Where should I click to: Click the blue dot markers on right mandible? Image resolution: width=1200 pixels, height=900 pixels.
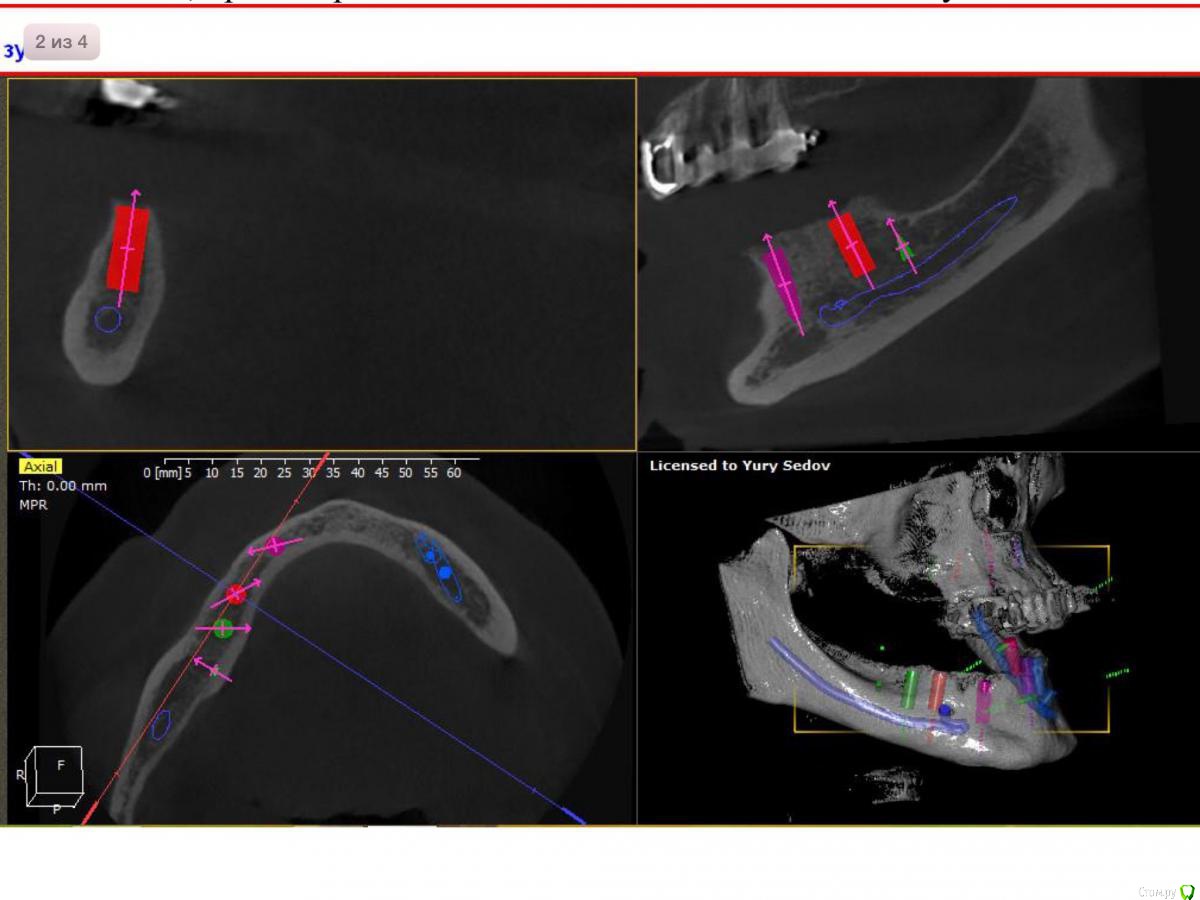point(438,564)
